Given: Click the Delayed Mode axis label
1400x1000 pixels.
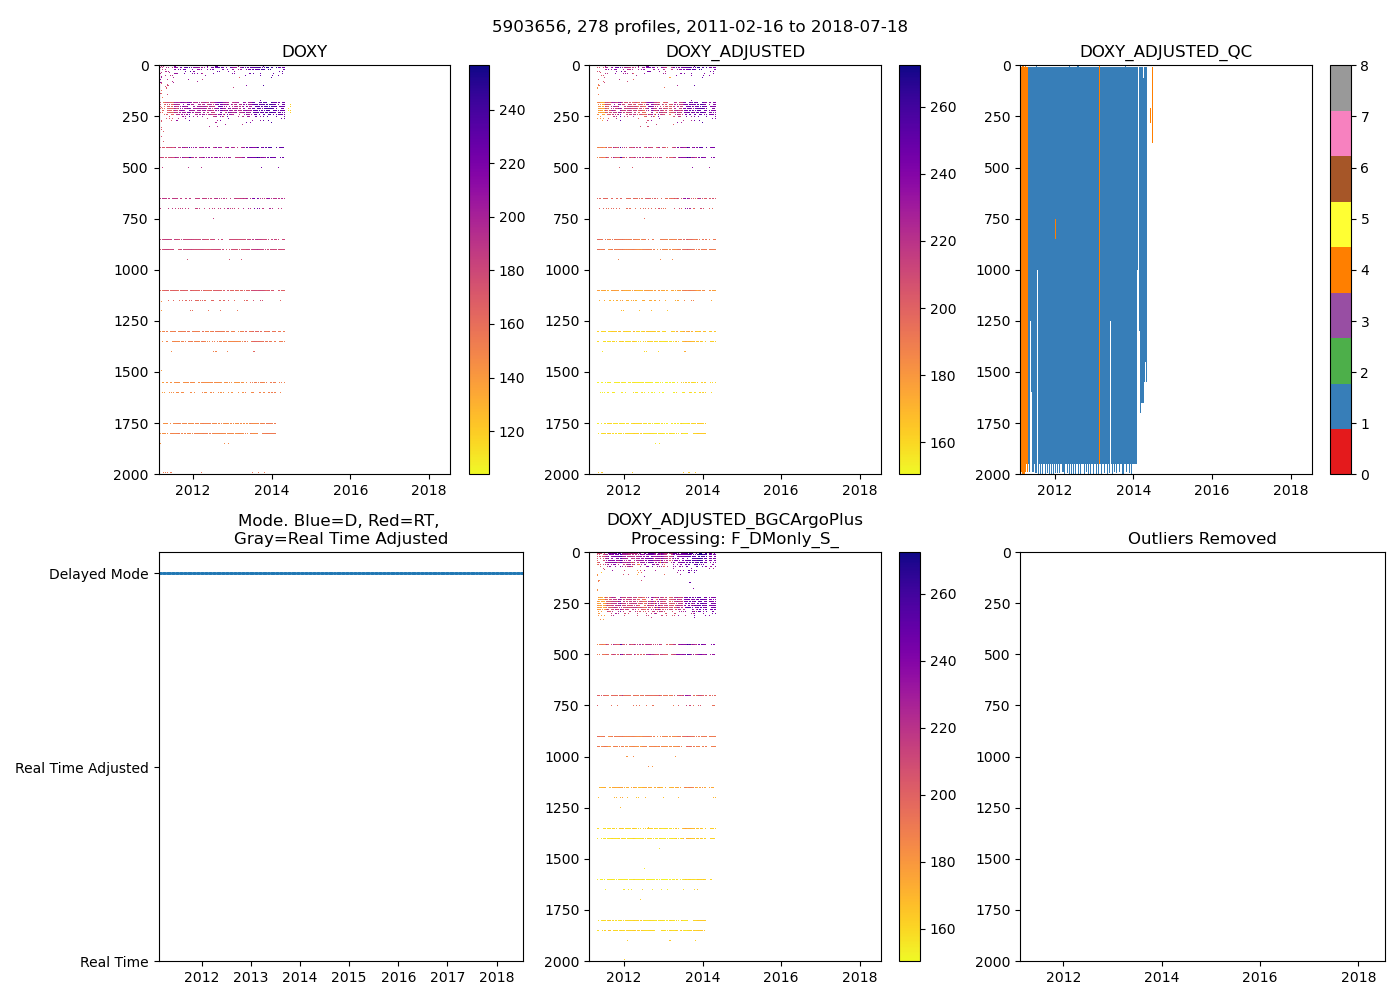Looking at the screenshot, I should point(98,575).
